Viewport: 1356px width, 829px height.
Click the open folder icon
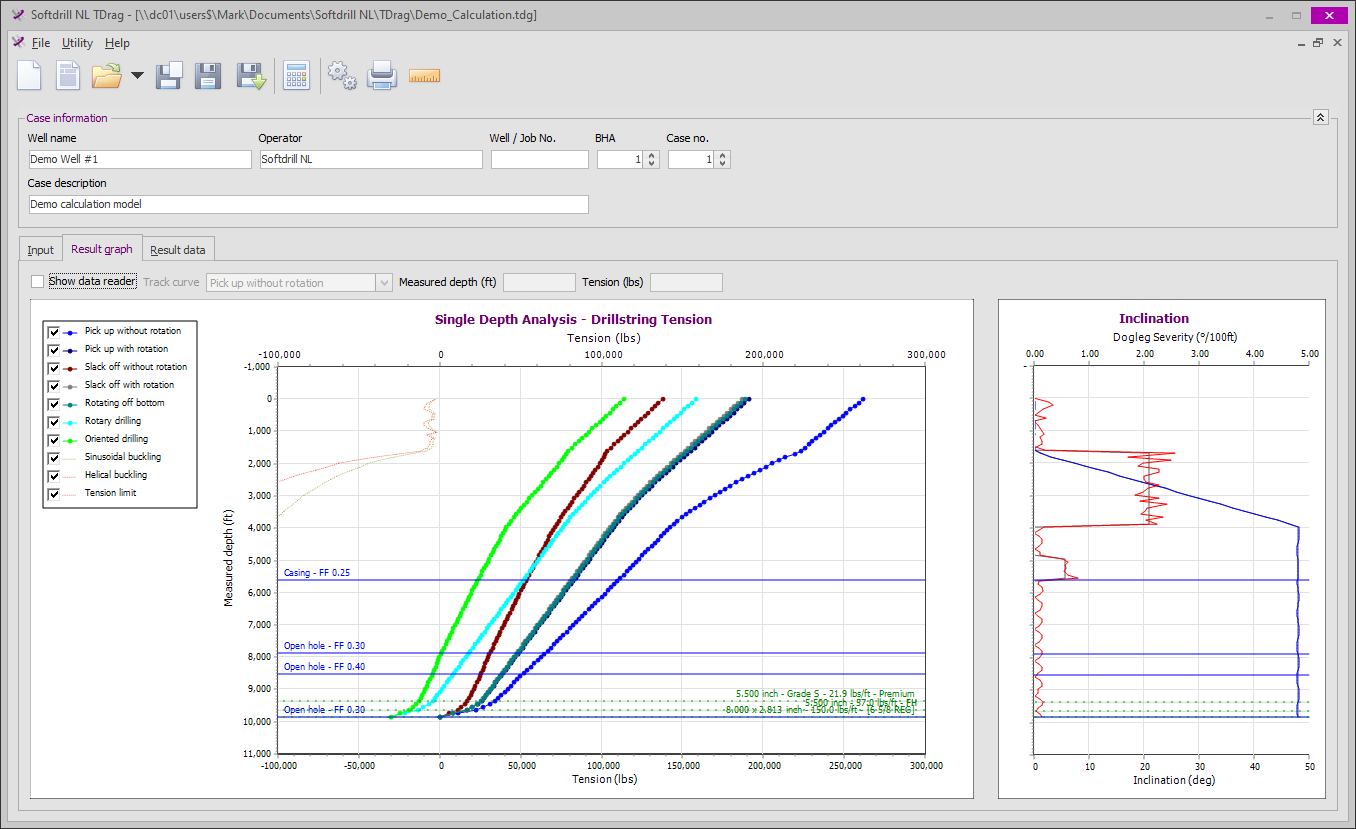click(x=106, y=76)
